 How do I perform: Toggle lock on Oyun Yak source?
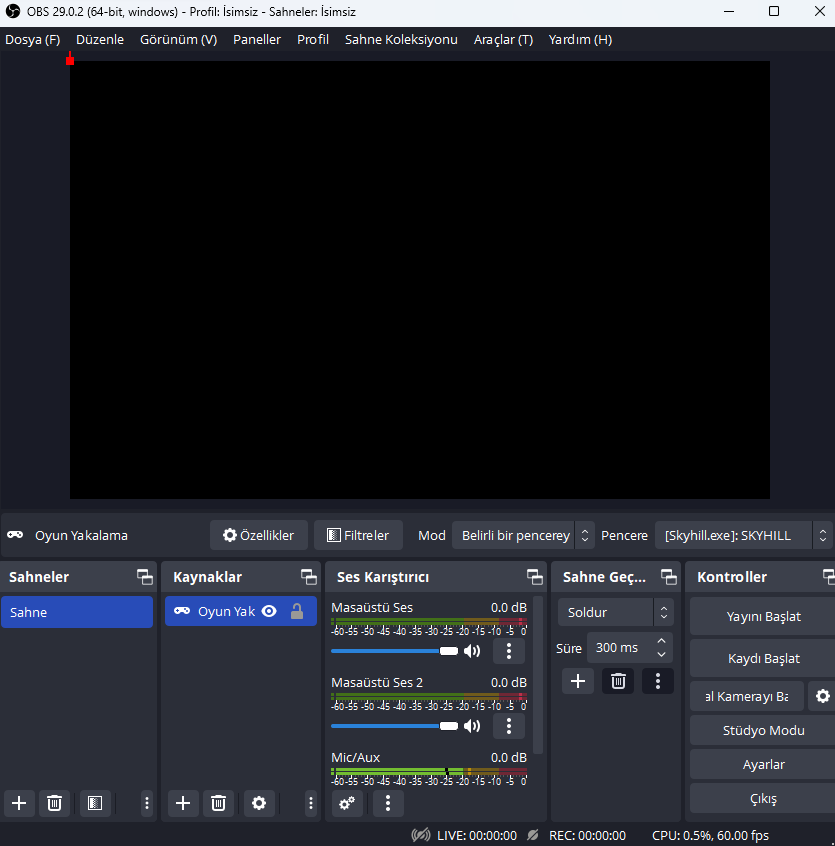point(297,611)
